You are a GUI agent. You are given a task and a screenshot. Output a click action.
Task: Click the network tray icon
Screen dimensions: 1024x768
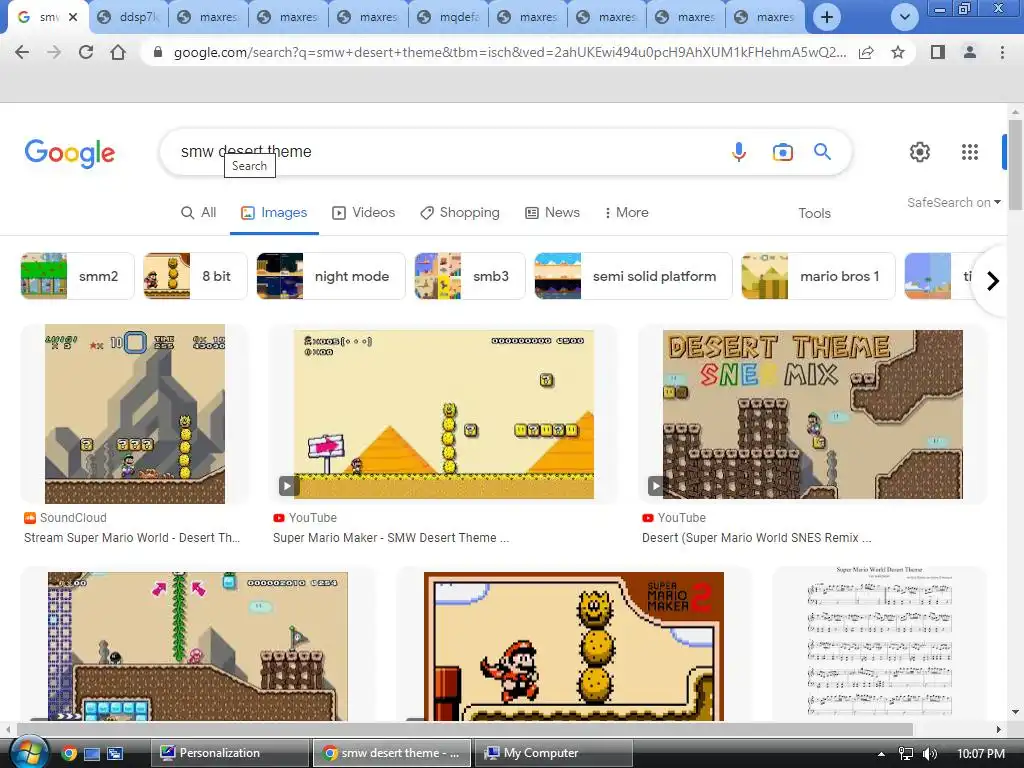click(906, 754)
